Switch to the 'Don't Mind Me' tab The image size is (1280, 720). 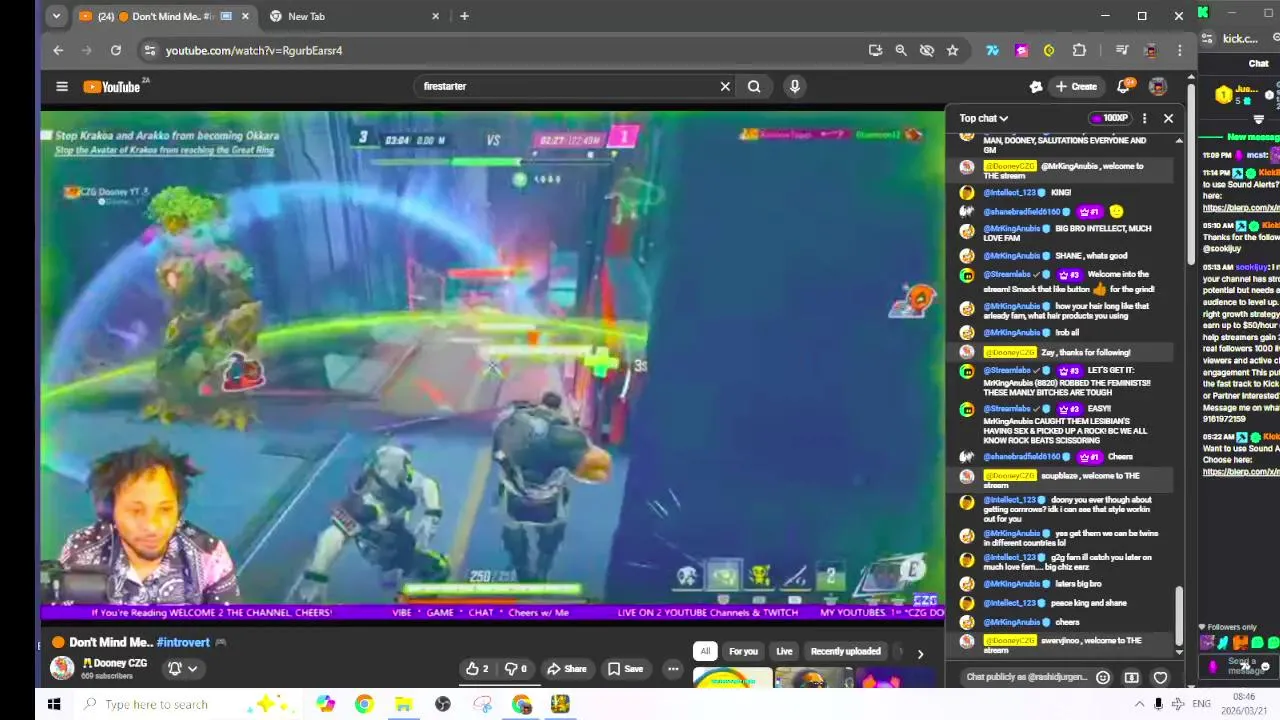163,16
